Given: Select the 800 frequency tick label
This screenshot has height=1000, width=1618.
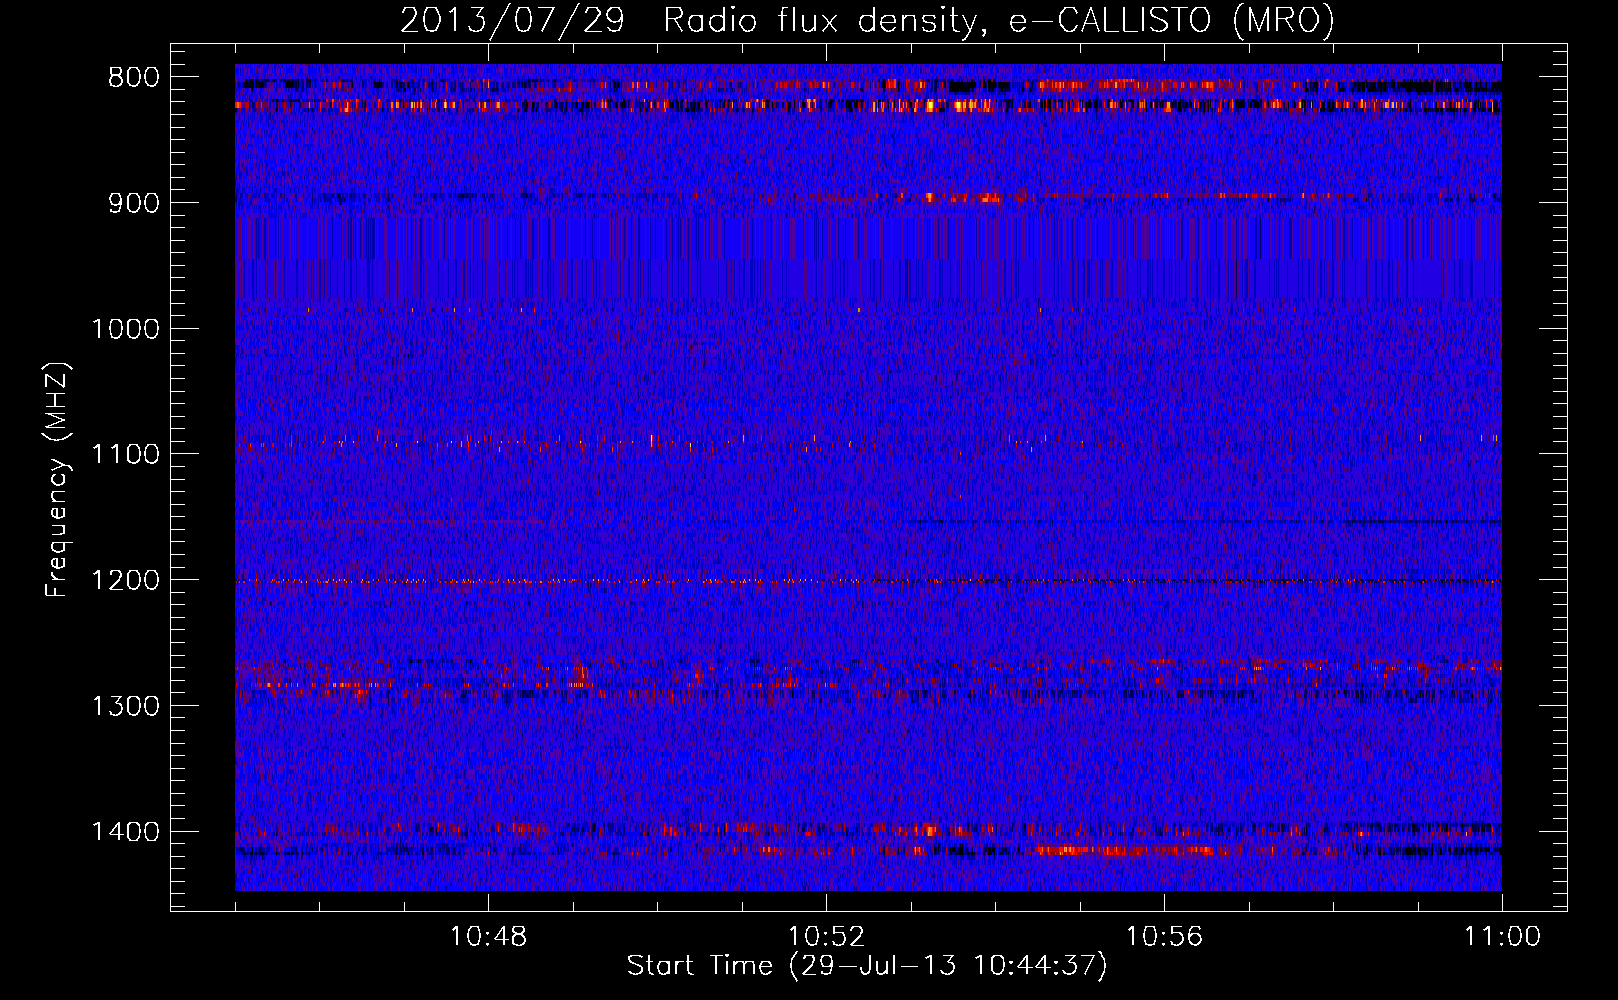Looking at the screenshot, I should coord(134,78).
